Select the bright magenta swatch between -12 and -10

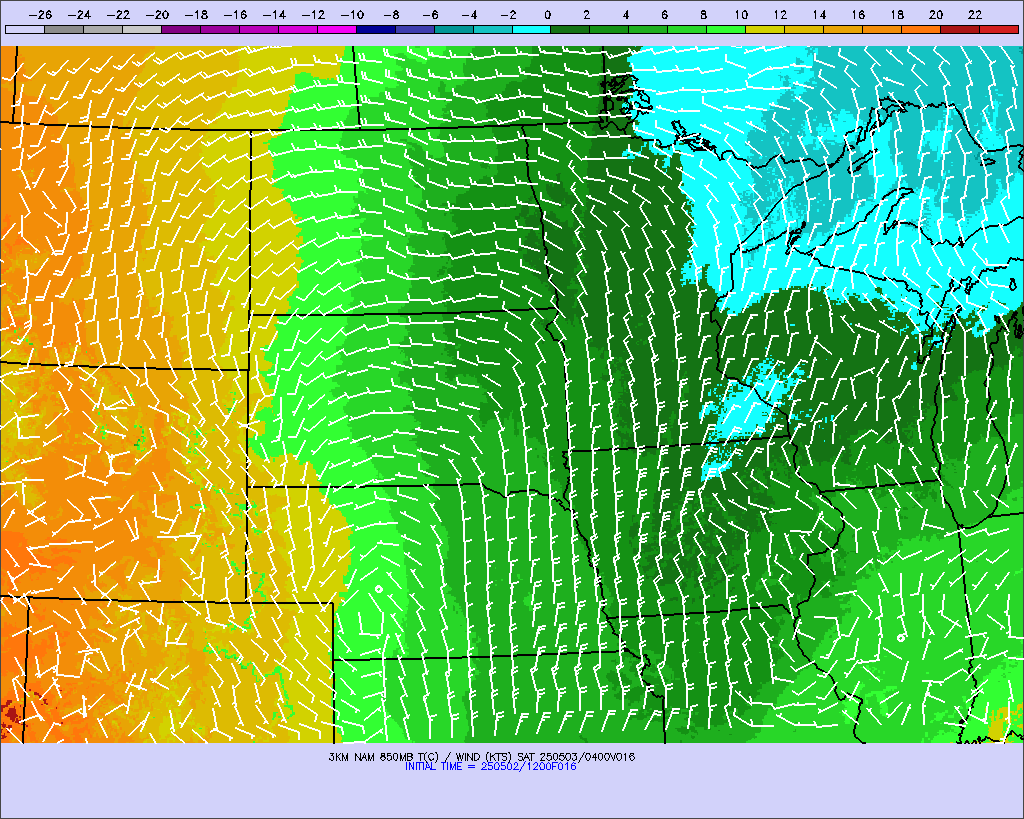(x=337, y=30)
